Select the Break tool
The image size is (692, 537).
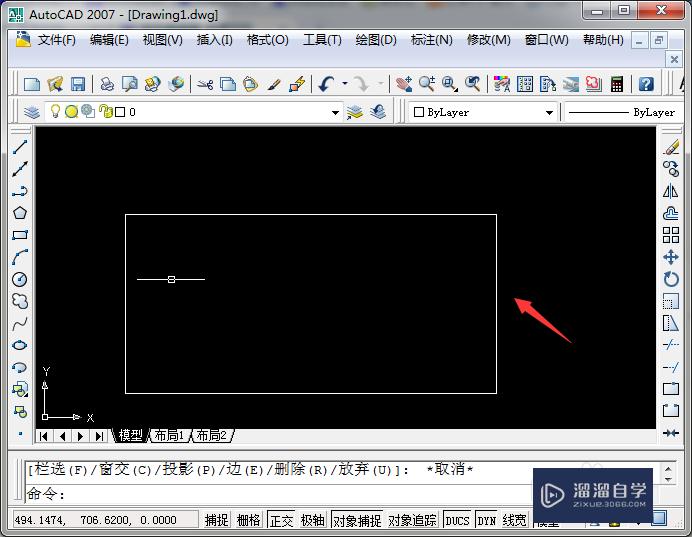click(x=671, y=411)
